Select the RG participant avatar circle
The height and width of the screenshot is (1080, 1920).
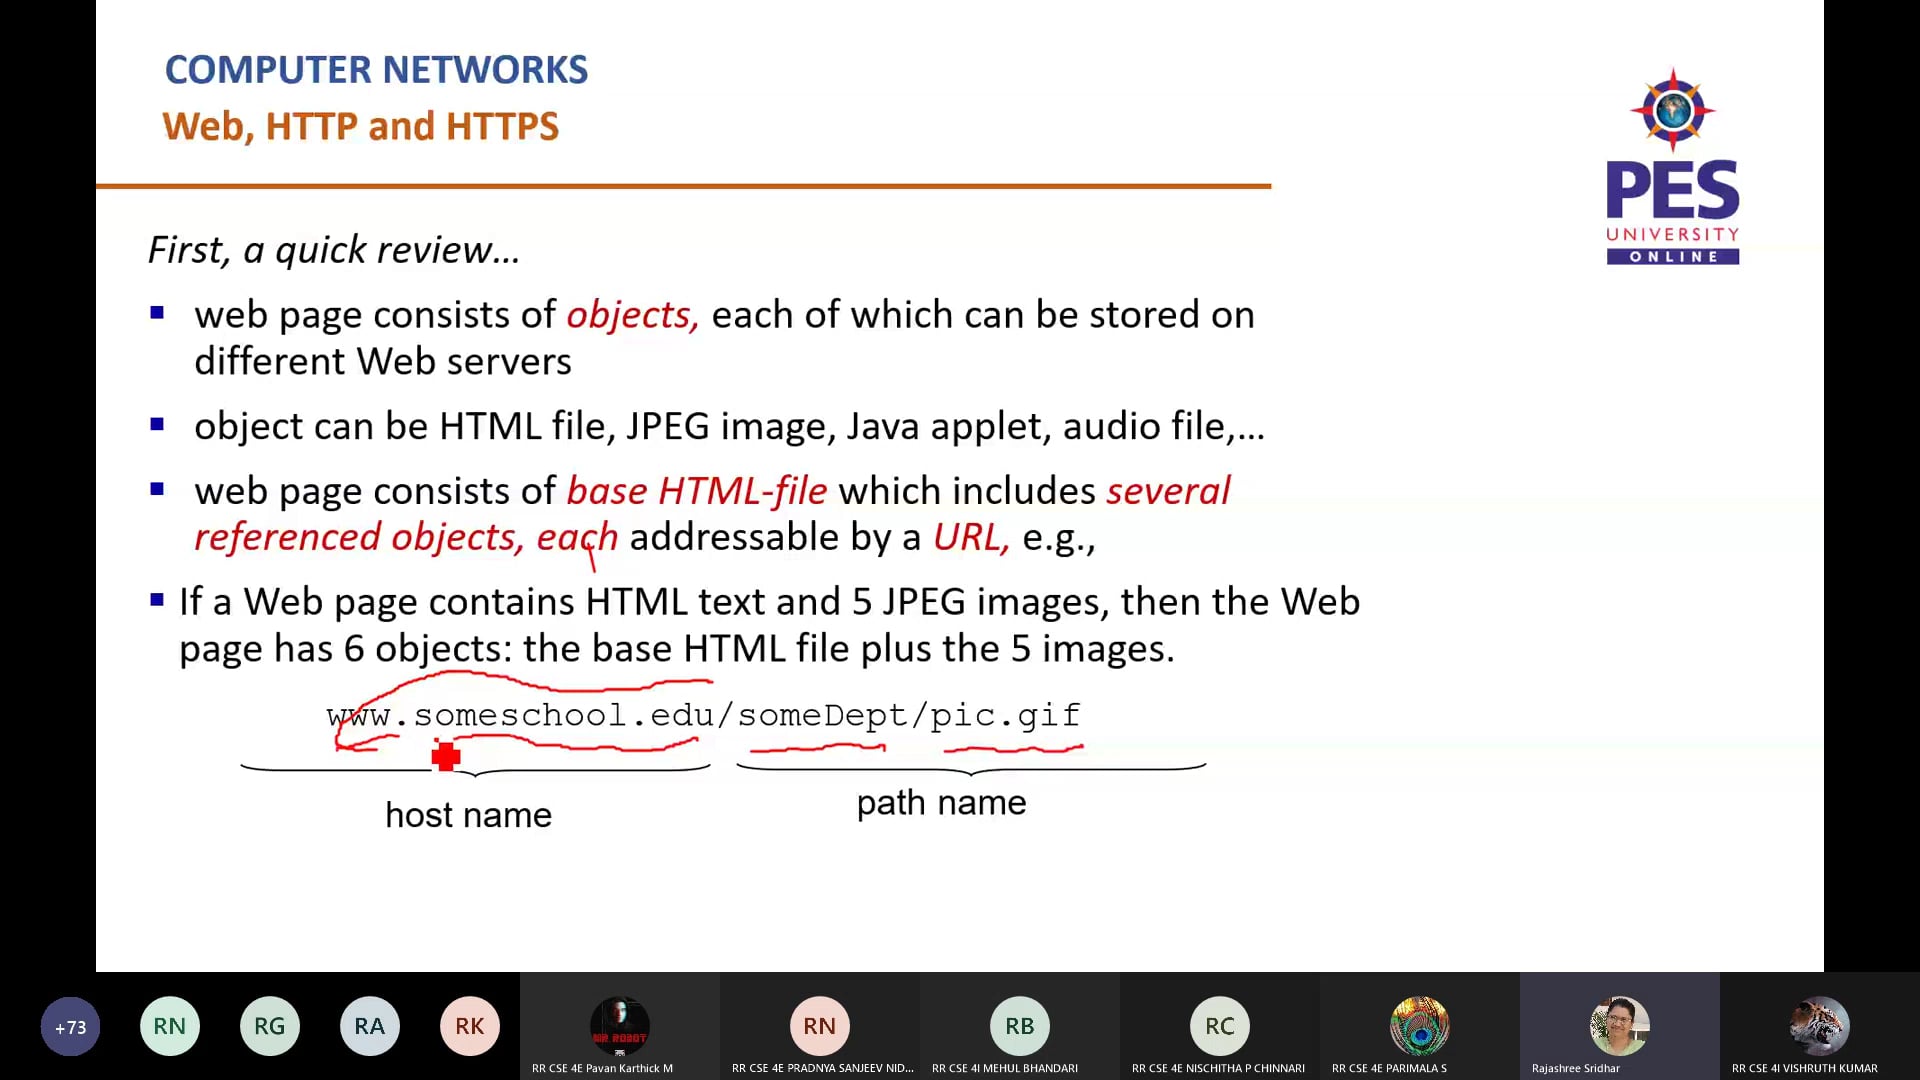pos(270,1026)
